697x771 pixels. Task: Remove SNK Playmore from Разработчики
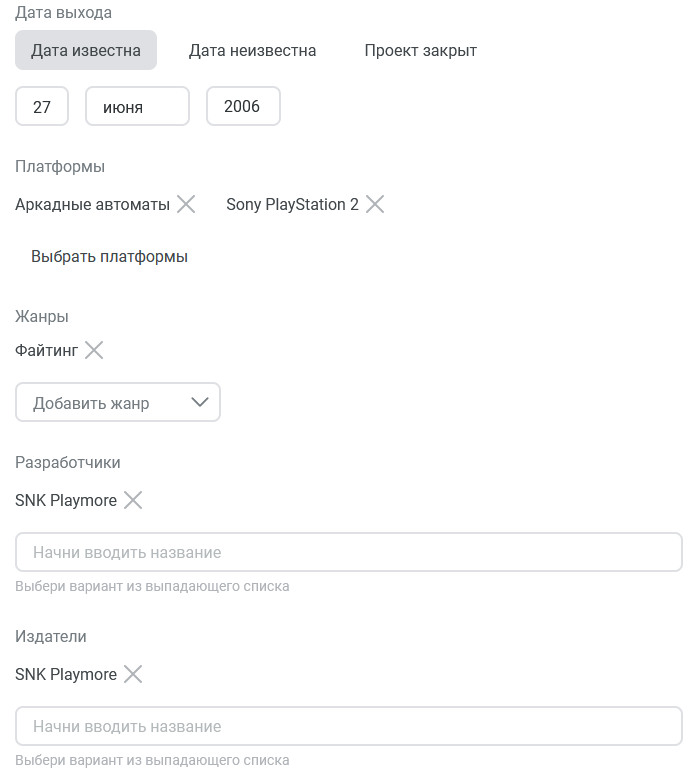[133, 500]
